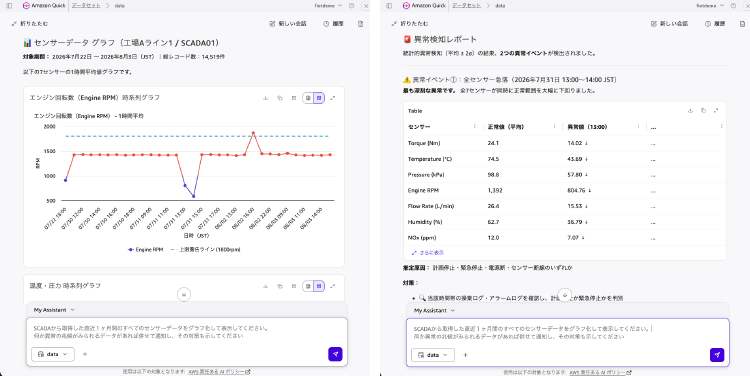Switch 温度・圧力 chart to data view
The height and width of the screenshot is (376, 750).
click(308, 286)
